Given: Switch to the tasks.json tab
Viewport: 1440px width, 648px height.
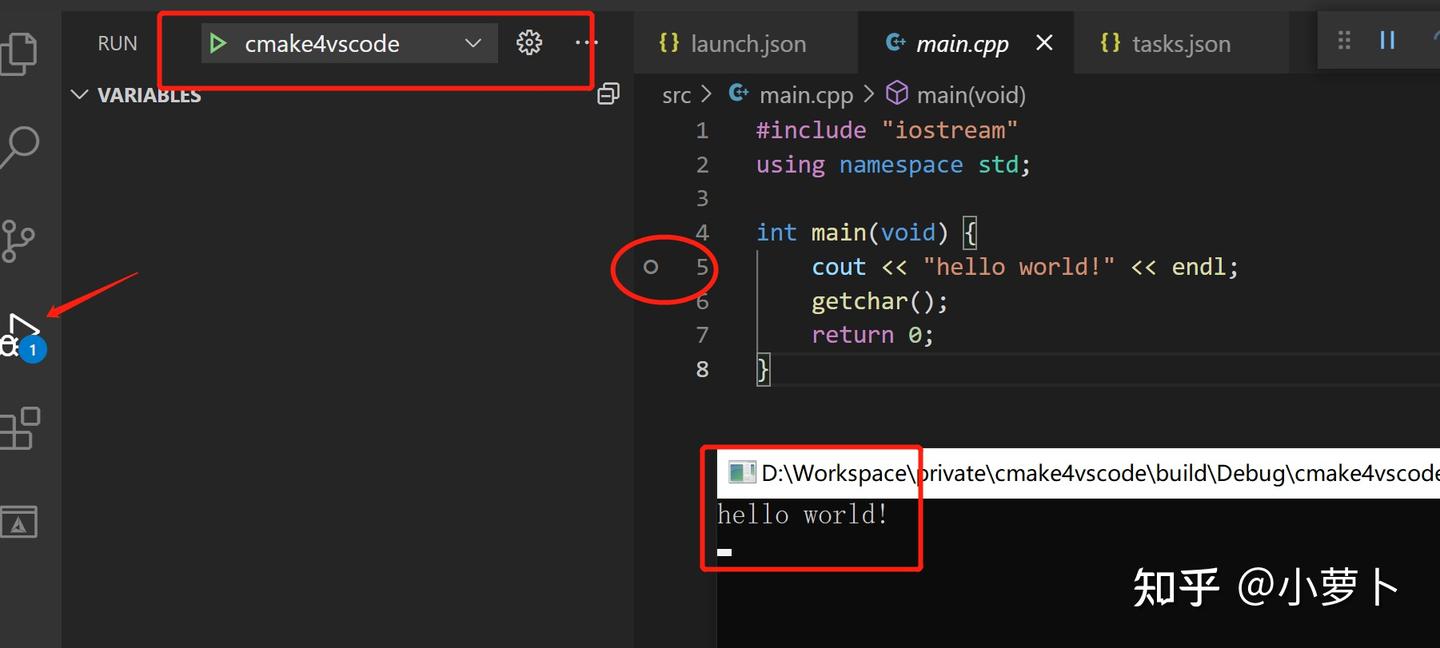Looking at the screenshot, I should (1180, 43).
